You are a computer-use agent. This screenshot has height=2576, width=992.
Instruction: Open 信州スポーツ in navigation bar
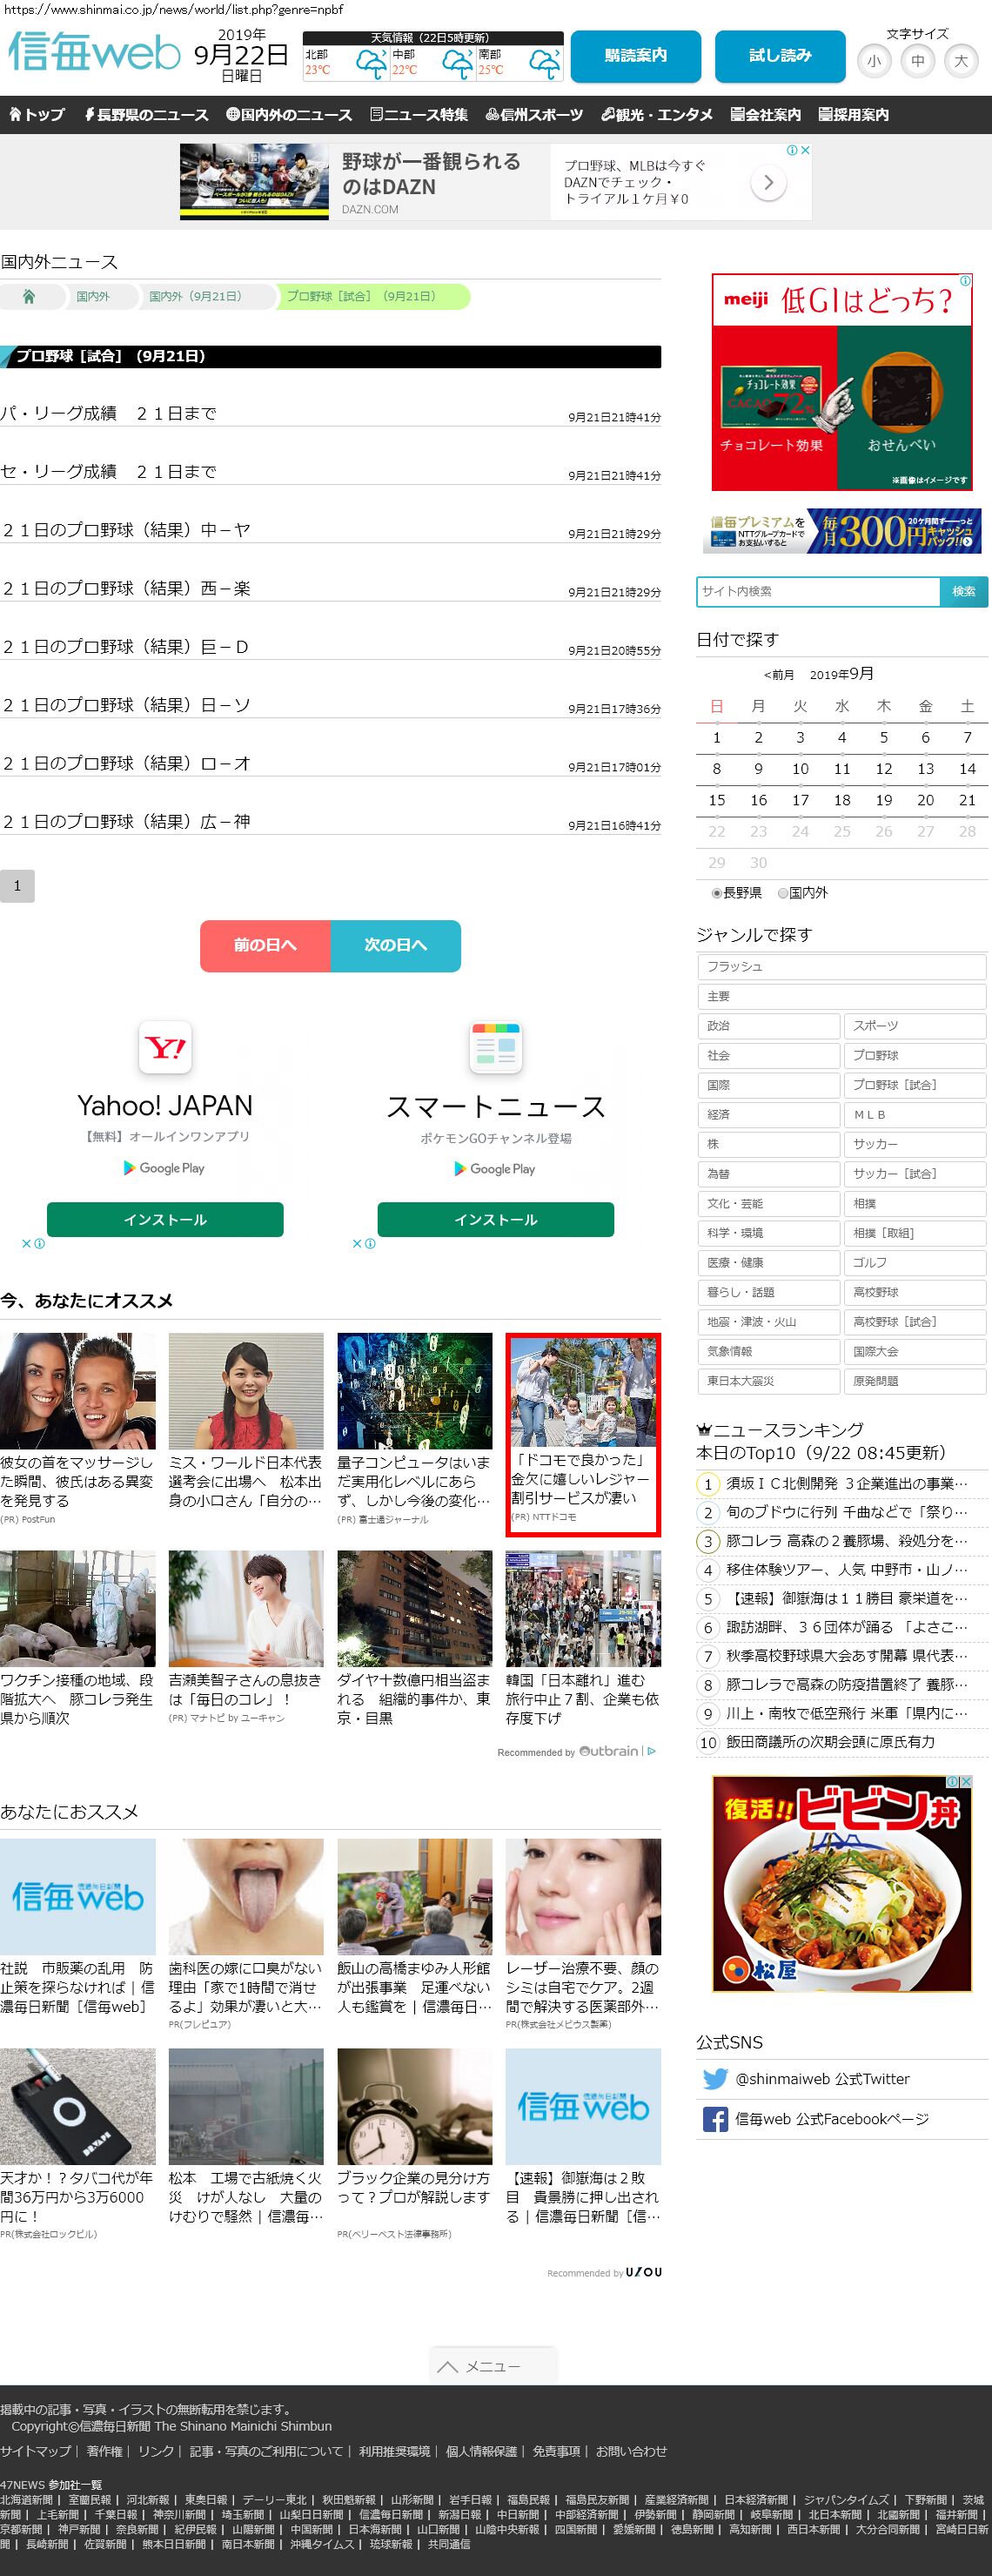(x=534, y=115)
